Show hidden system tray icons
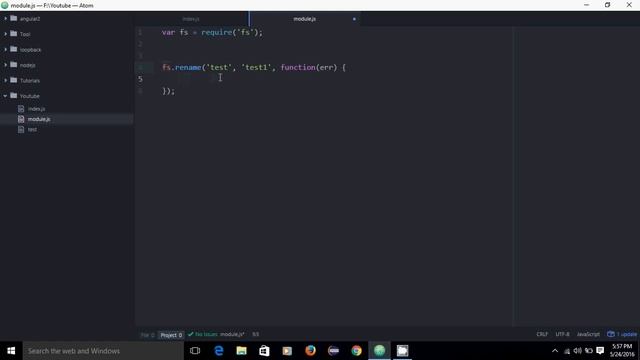This screenshot has height=360, width=640. coord(555,351)
